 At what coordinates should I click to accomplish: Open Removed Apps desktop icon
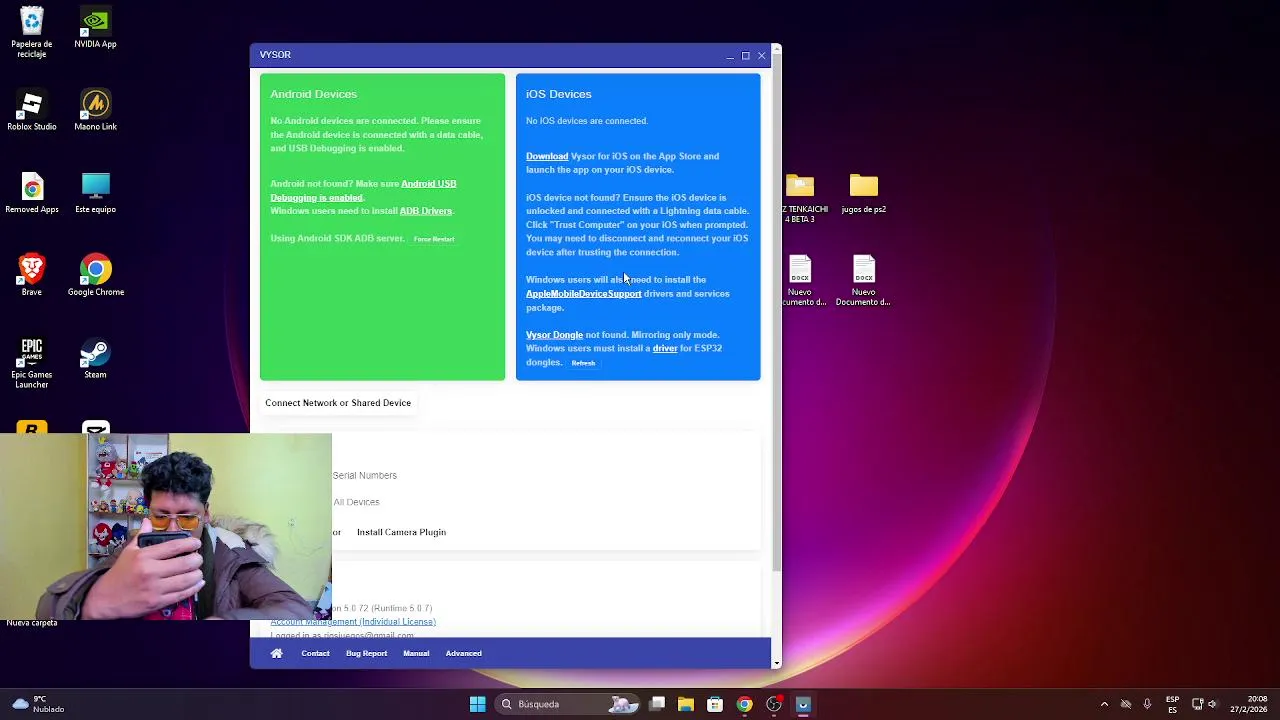[x=32, y=194]
